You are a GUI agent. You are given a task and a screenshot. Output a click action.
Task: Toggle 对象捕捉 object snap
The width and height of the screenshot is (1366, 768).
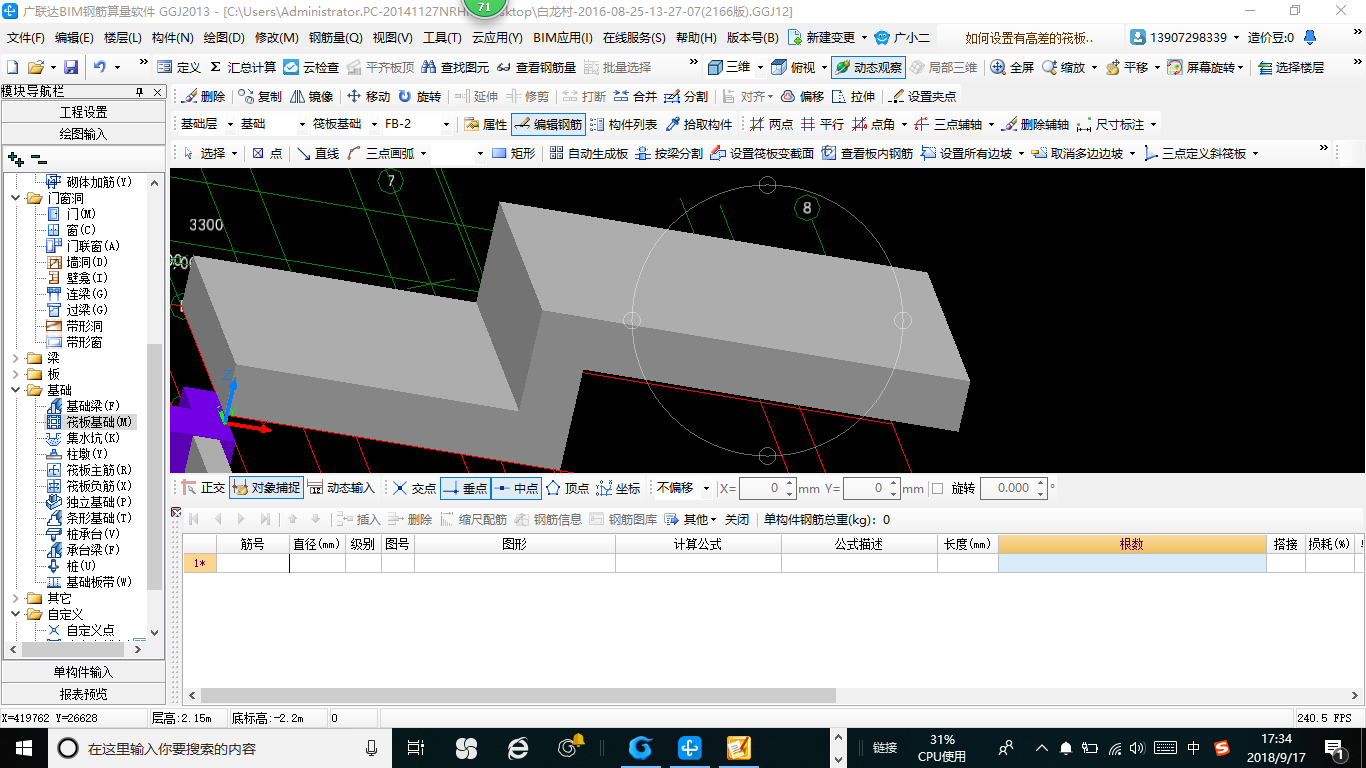(266, 488)
